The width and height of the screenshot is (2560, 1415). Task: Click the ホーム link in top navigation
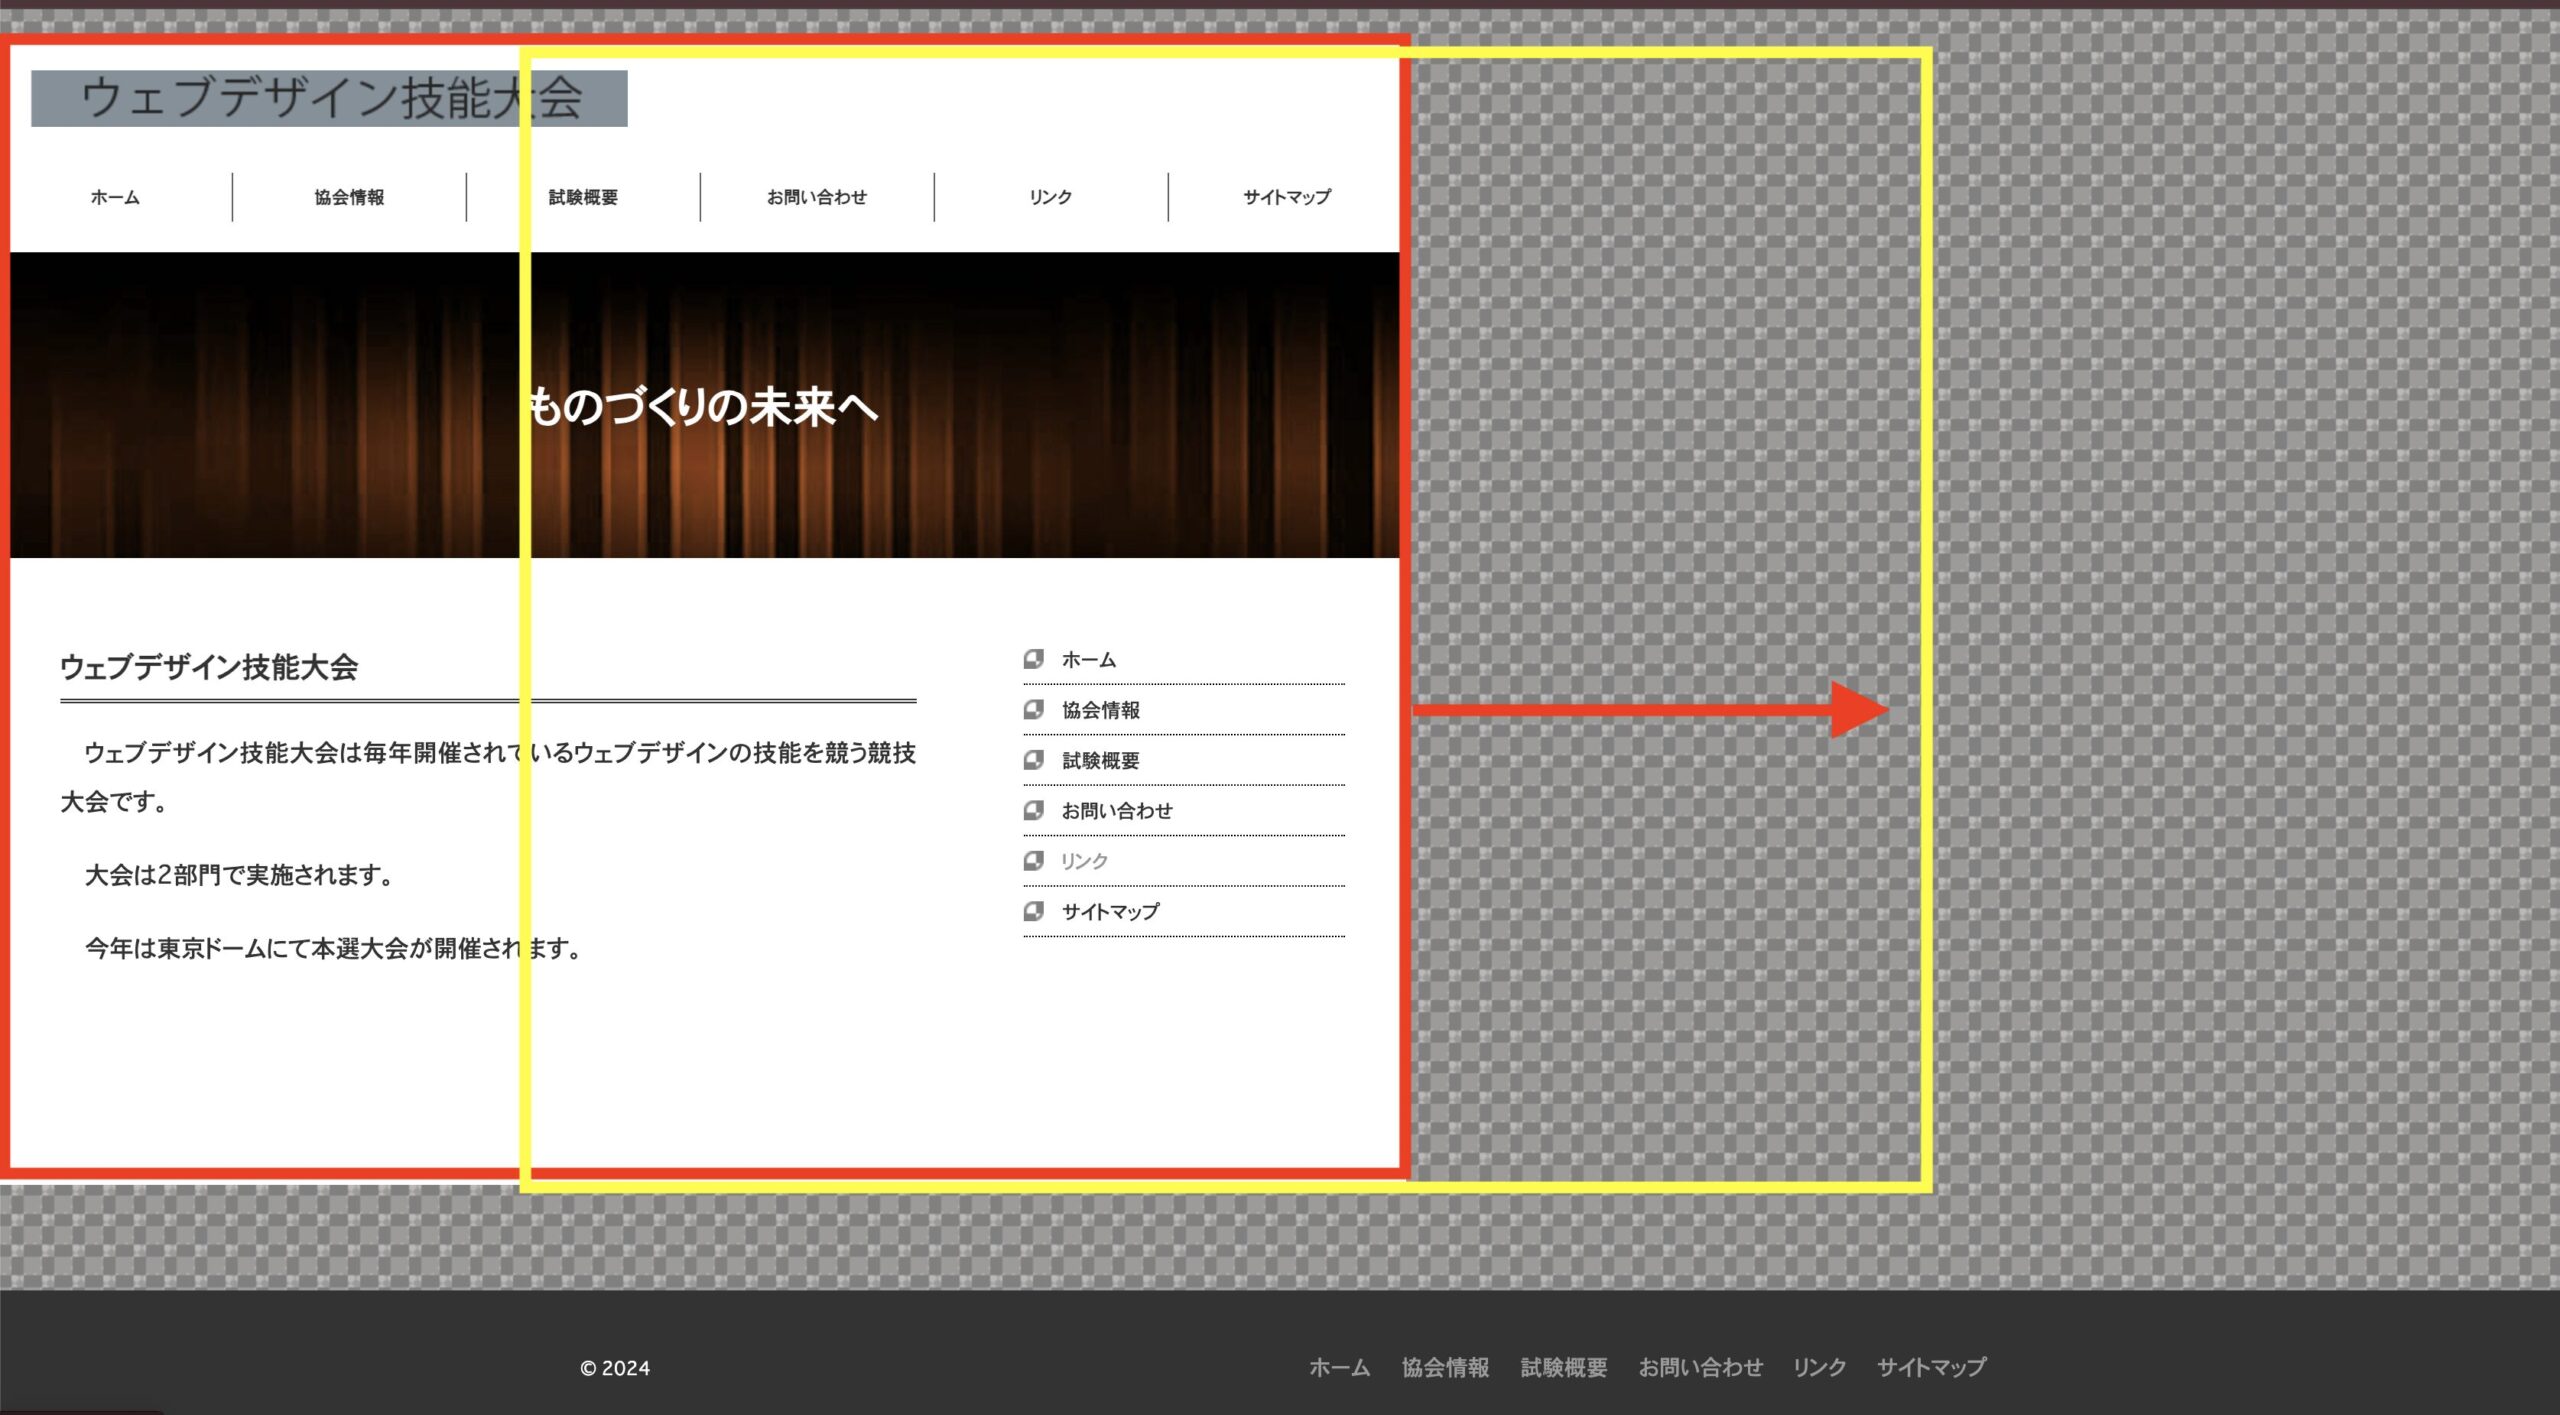(115, 197)
